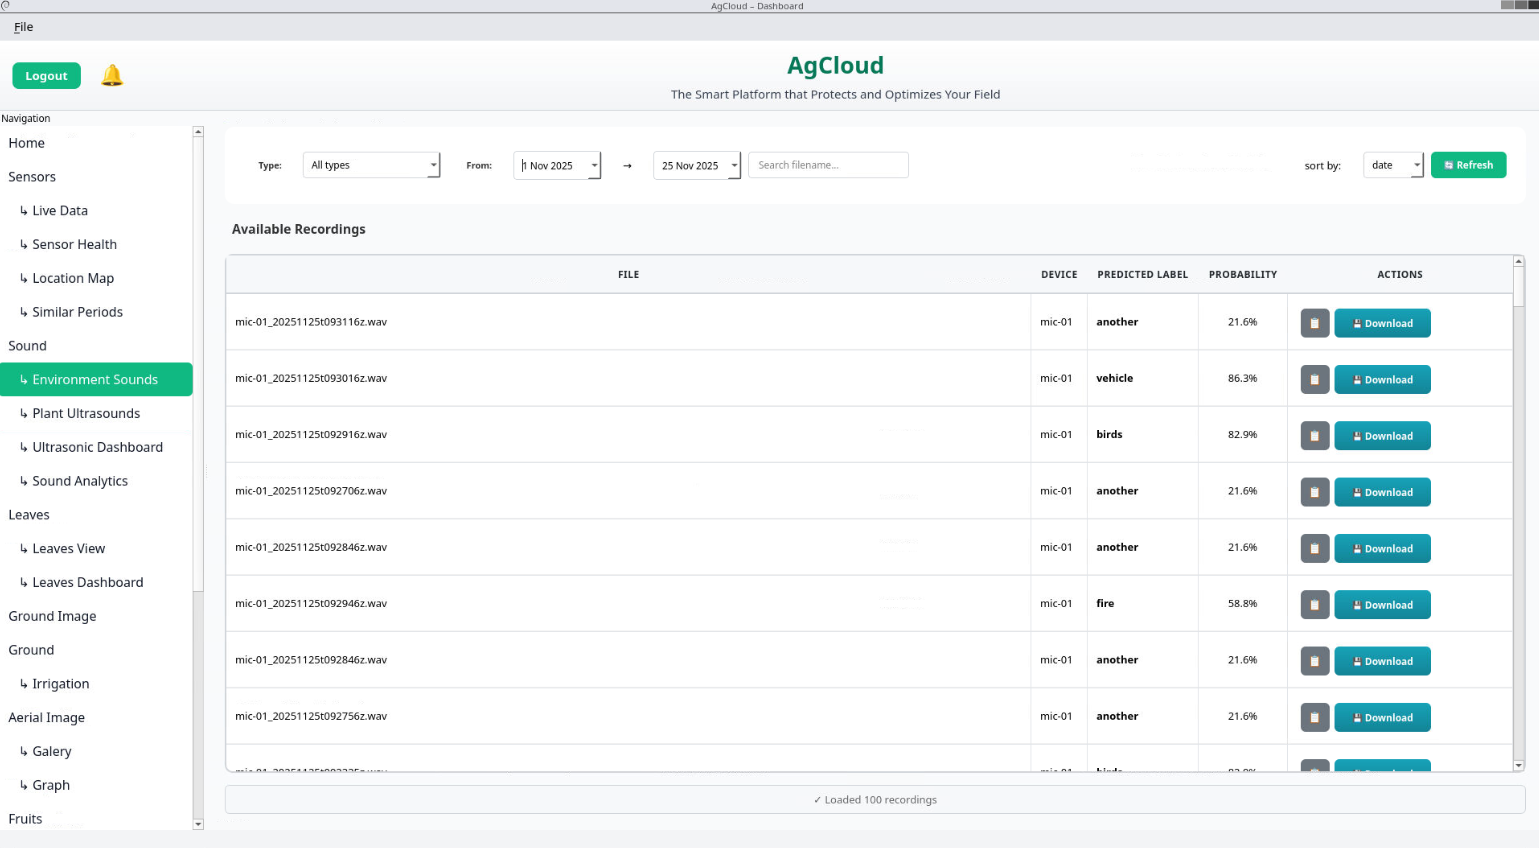Screen dimensions: 1539x848
Task: Expand the sort by date dropdown
Action: [x=1416, y=165]
